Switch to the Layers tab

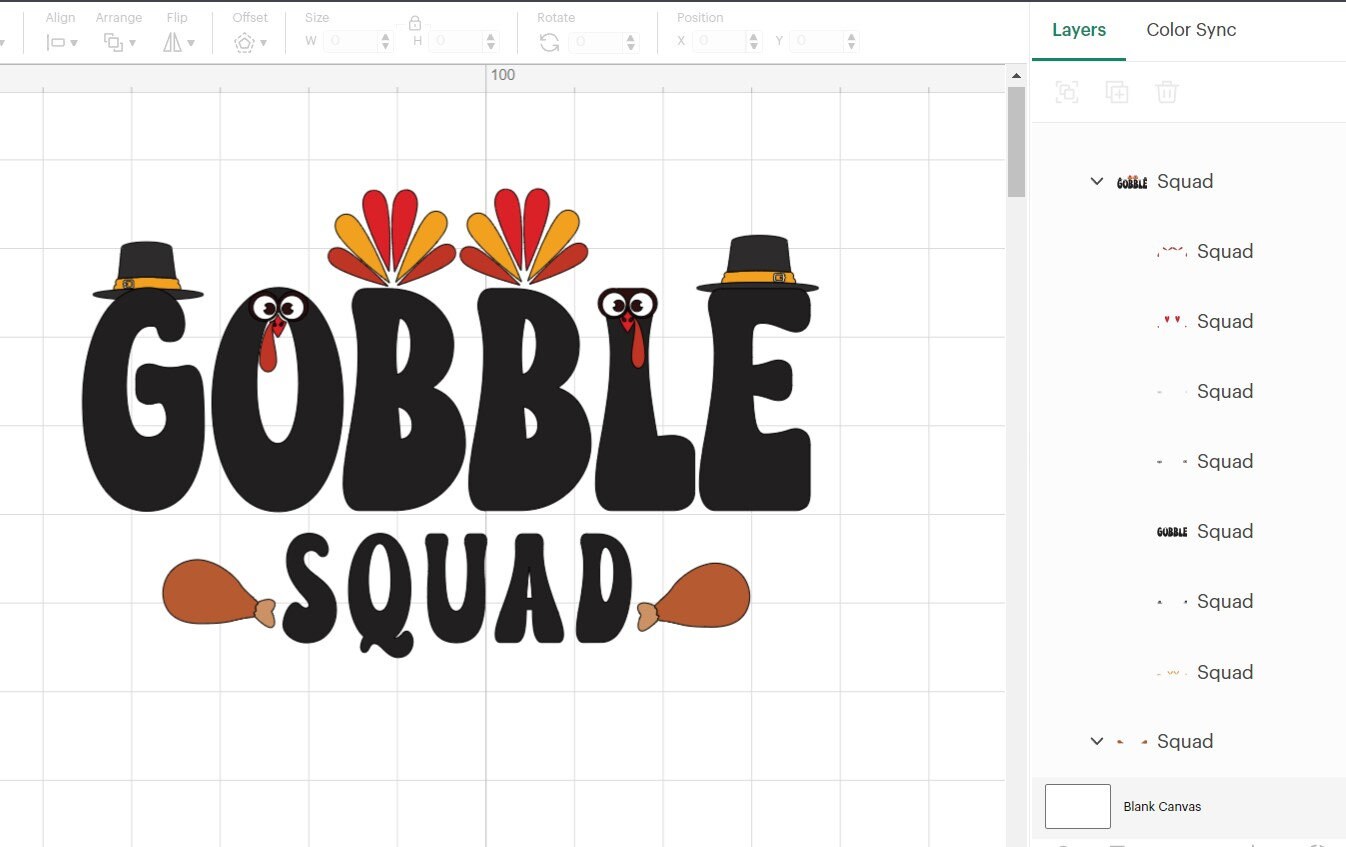pos(1079,30)
